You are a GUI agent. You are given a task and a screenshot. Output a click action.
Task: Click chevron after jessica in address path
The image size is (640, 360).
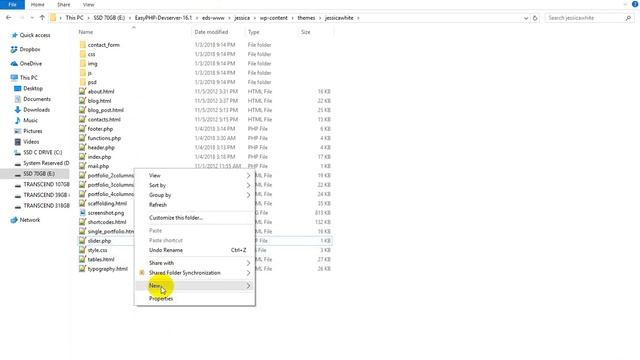coord(255,18)
